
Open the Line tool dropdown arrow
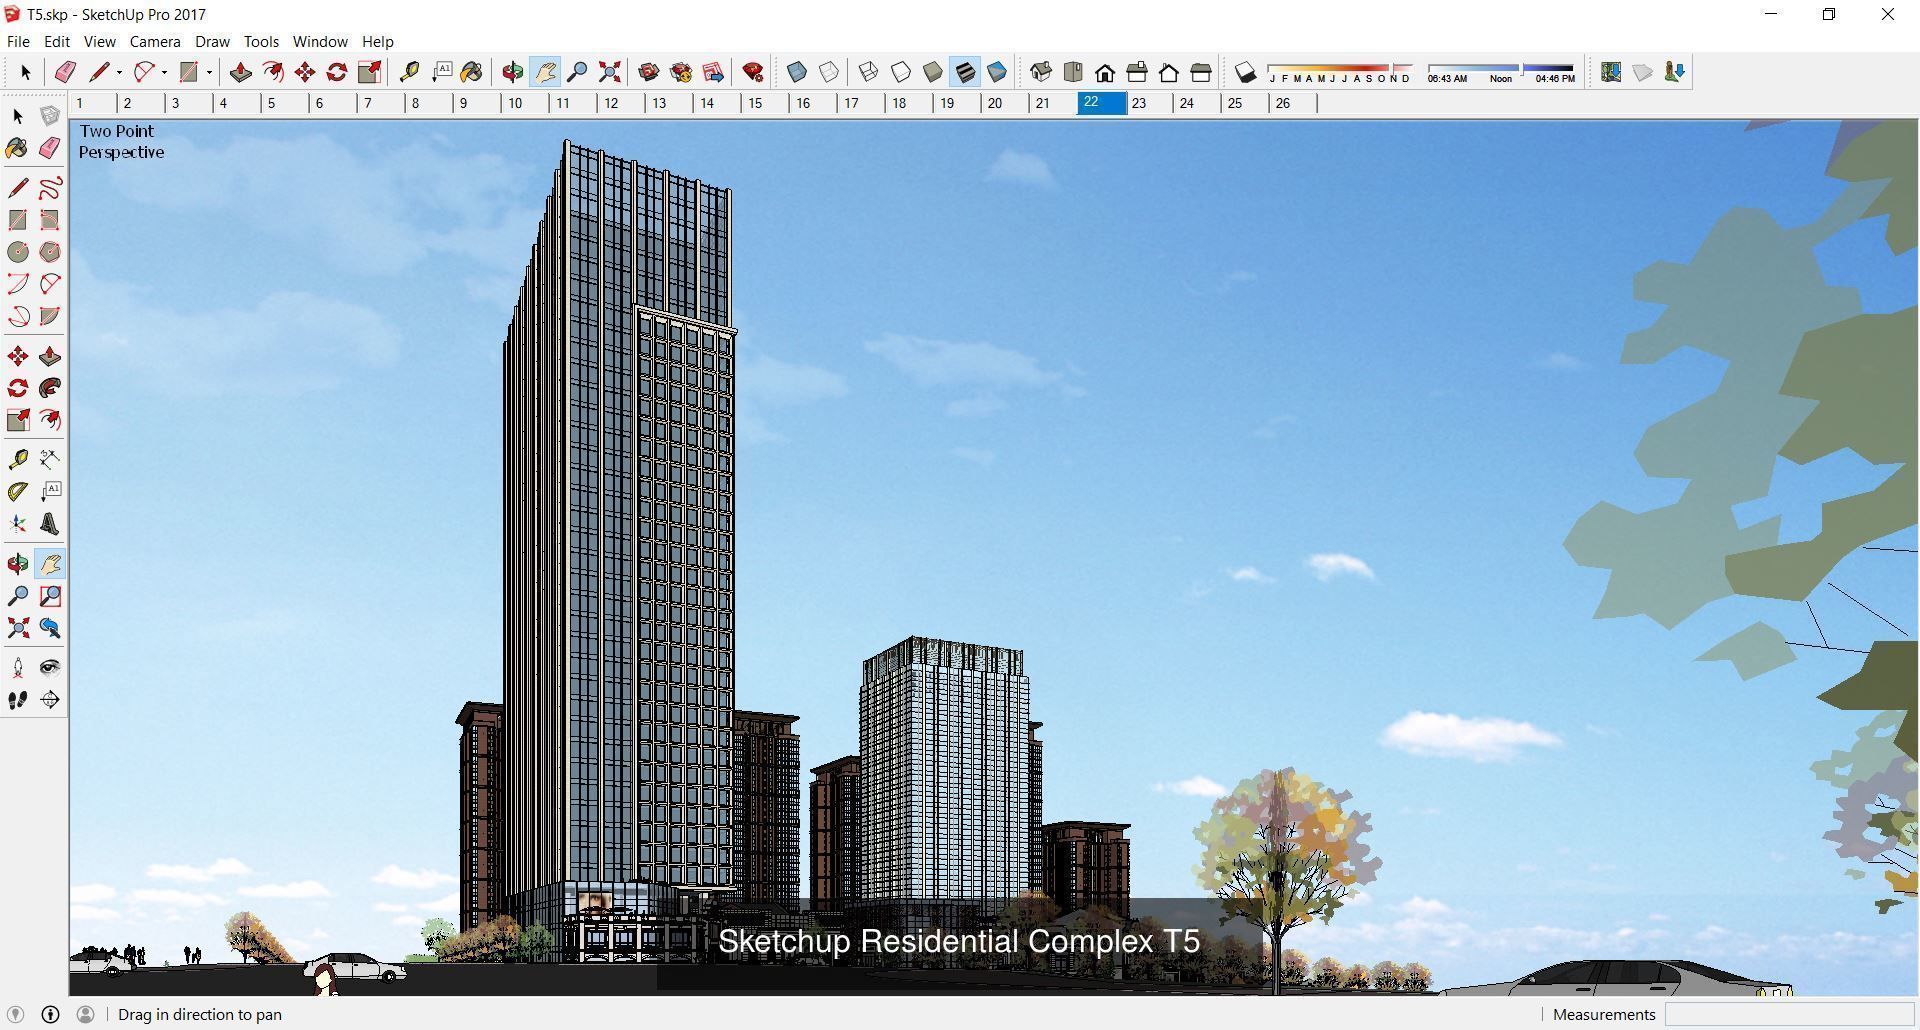(x=119, y=73)
